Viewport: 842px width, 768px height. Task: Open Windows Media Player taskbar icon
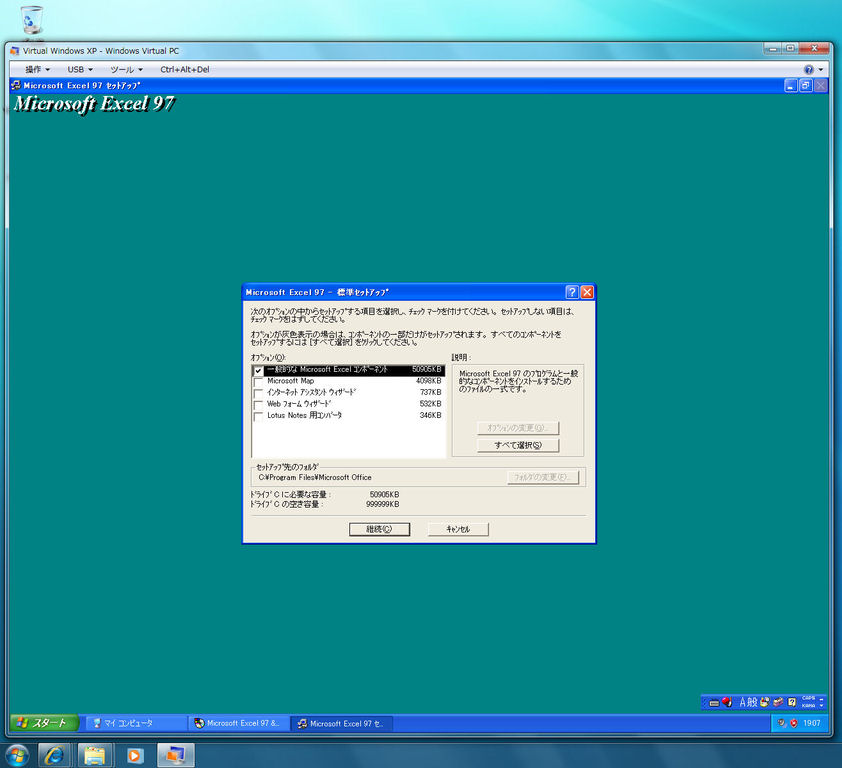[134, 756]
